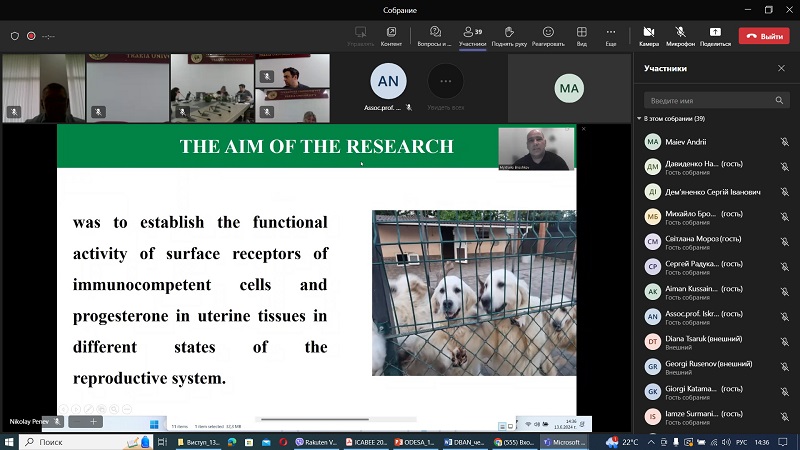Select Maiev Andrii in the participant list

pyautogui.click(x=688, y=142)
